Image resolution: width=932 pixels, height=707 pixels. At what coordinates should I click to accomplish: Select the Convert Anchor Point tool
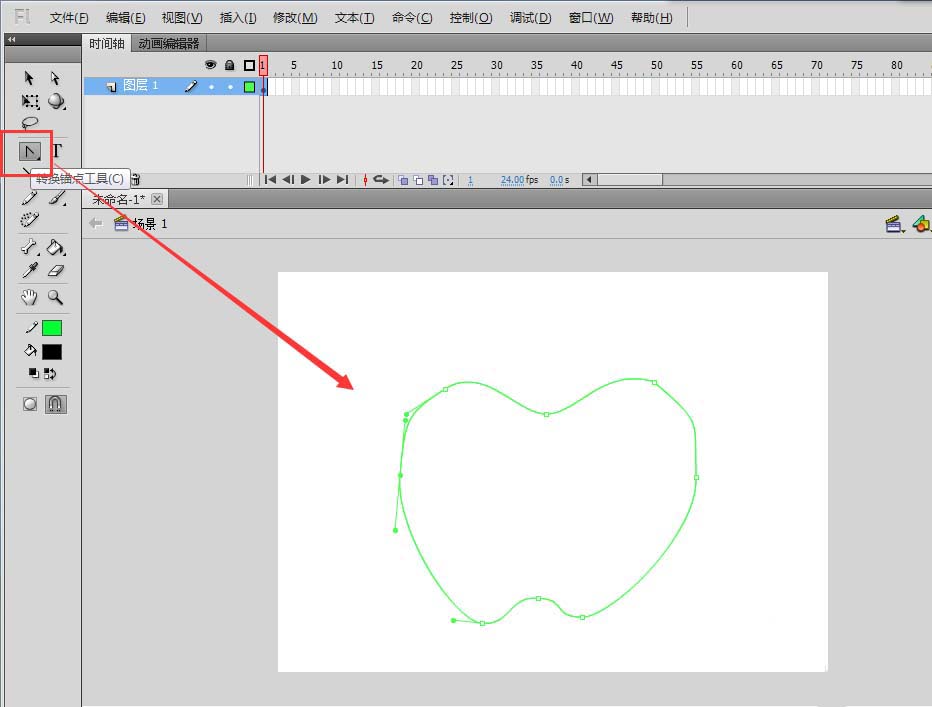click(x=30, y=152)
